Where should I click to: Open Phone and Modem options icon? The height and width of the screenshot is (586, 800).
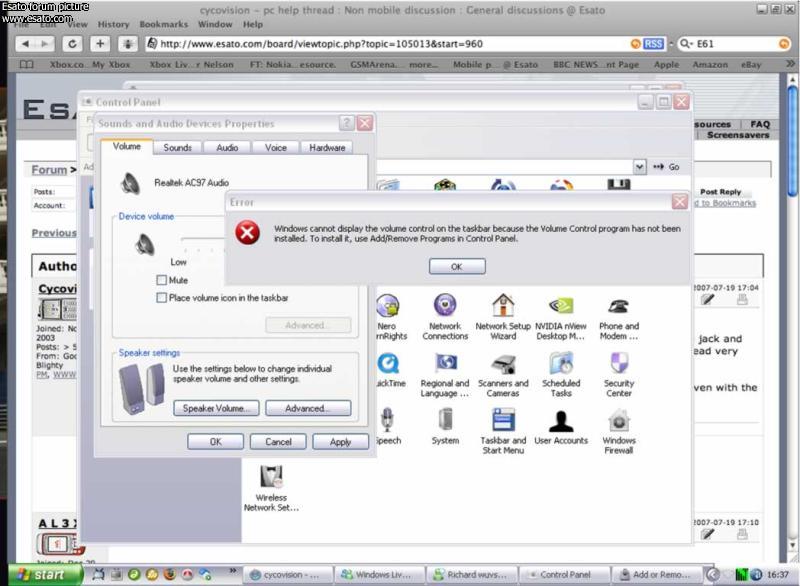619,317
